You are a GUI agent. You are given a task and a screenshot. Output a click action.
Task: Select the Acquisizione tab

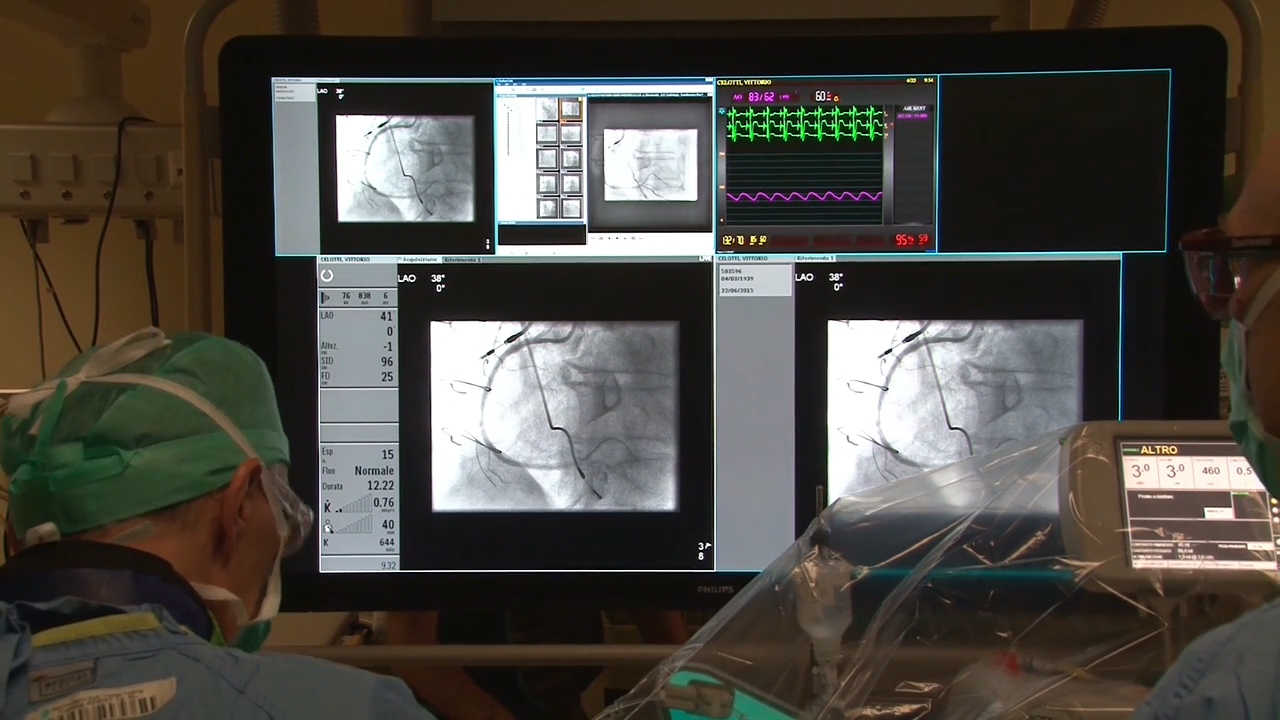418,260
